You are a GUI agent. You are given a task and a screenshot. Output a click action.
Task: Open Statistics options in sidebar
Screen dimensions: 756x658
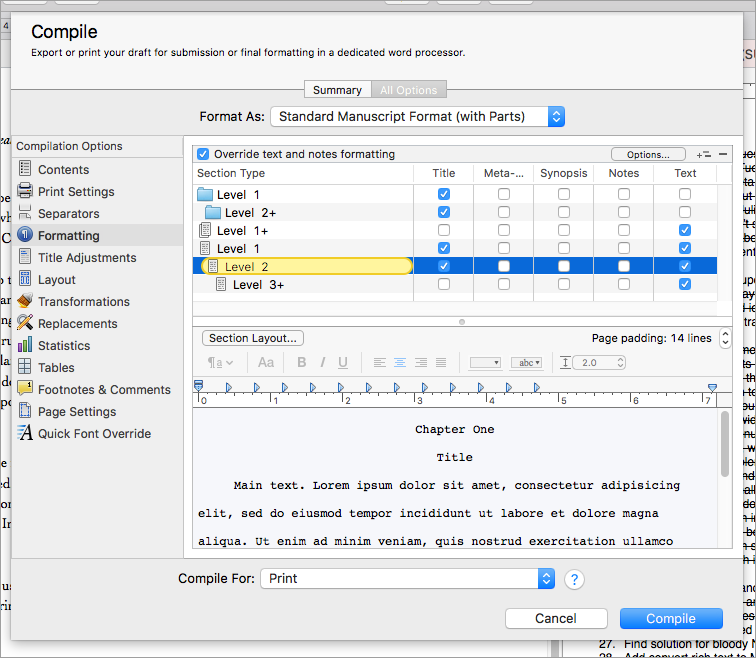point(64,346)
